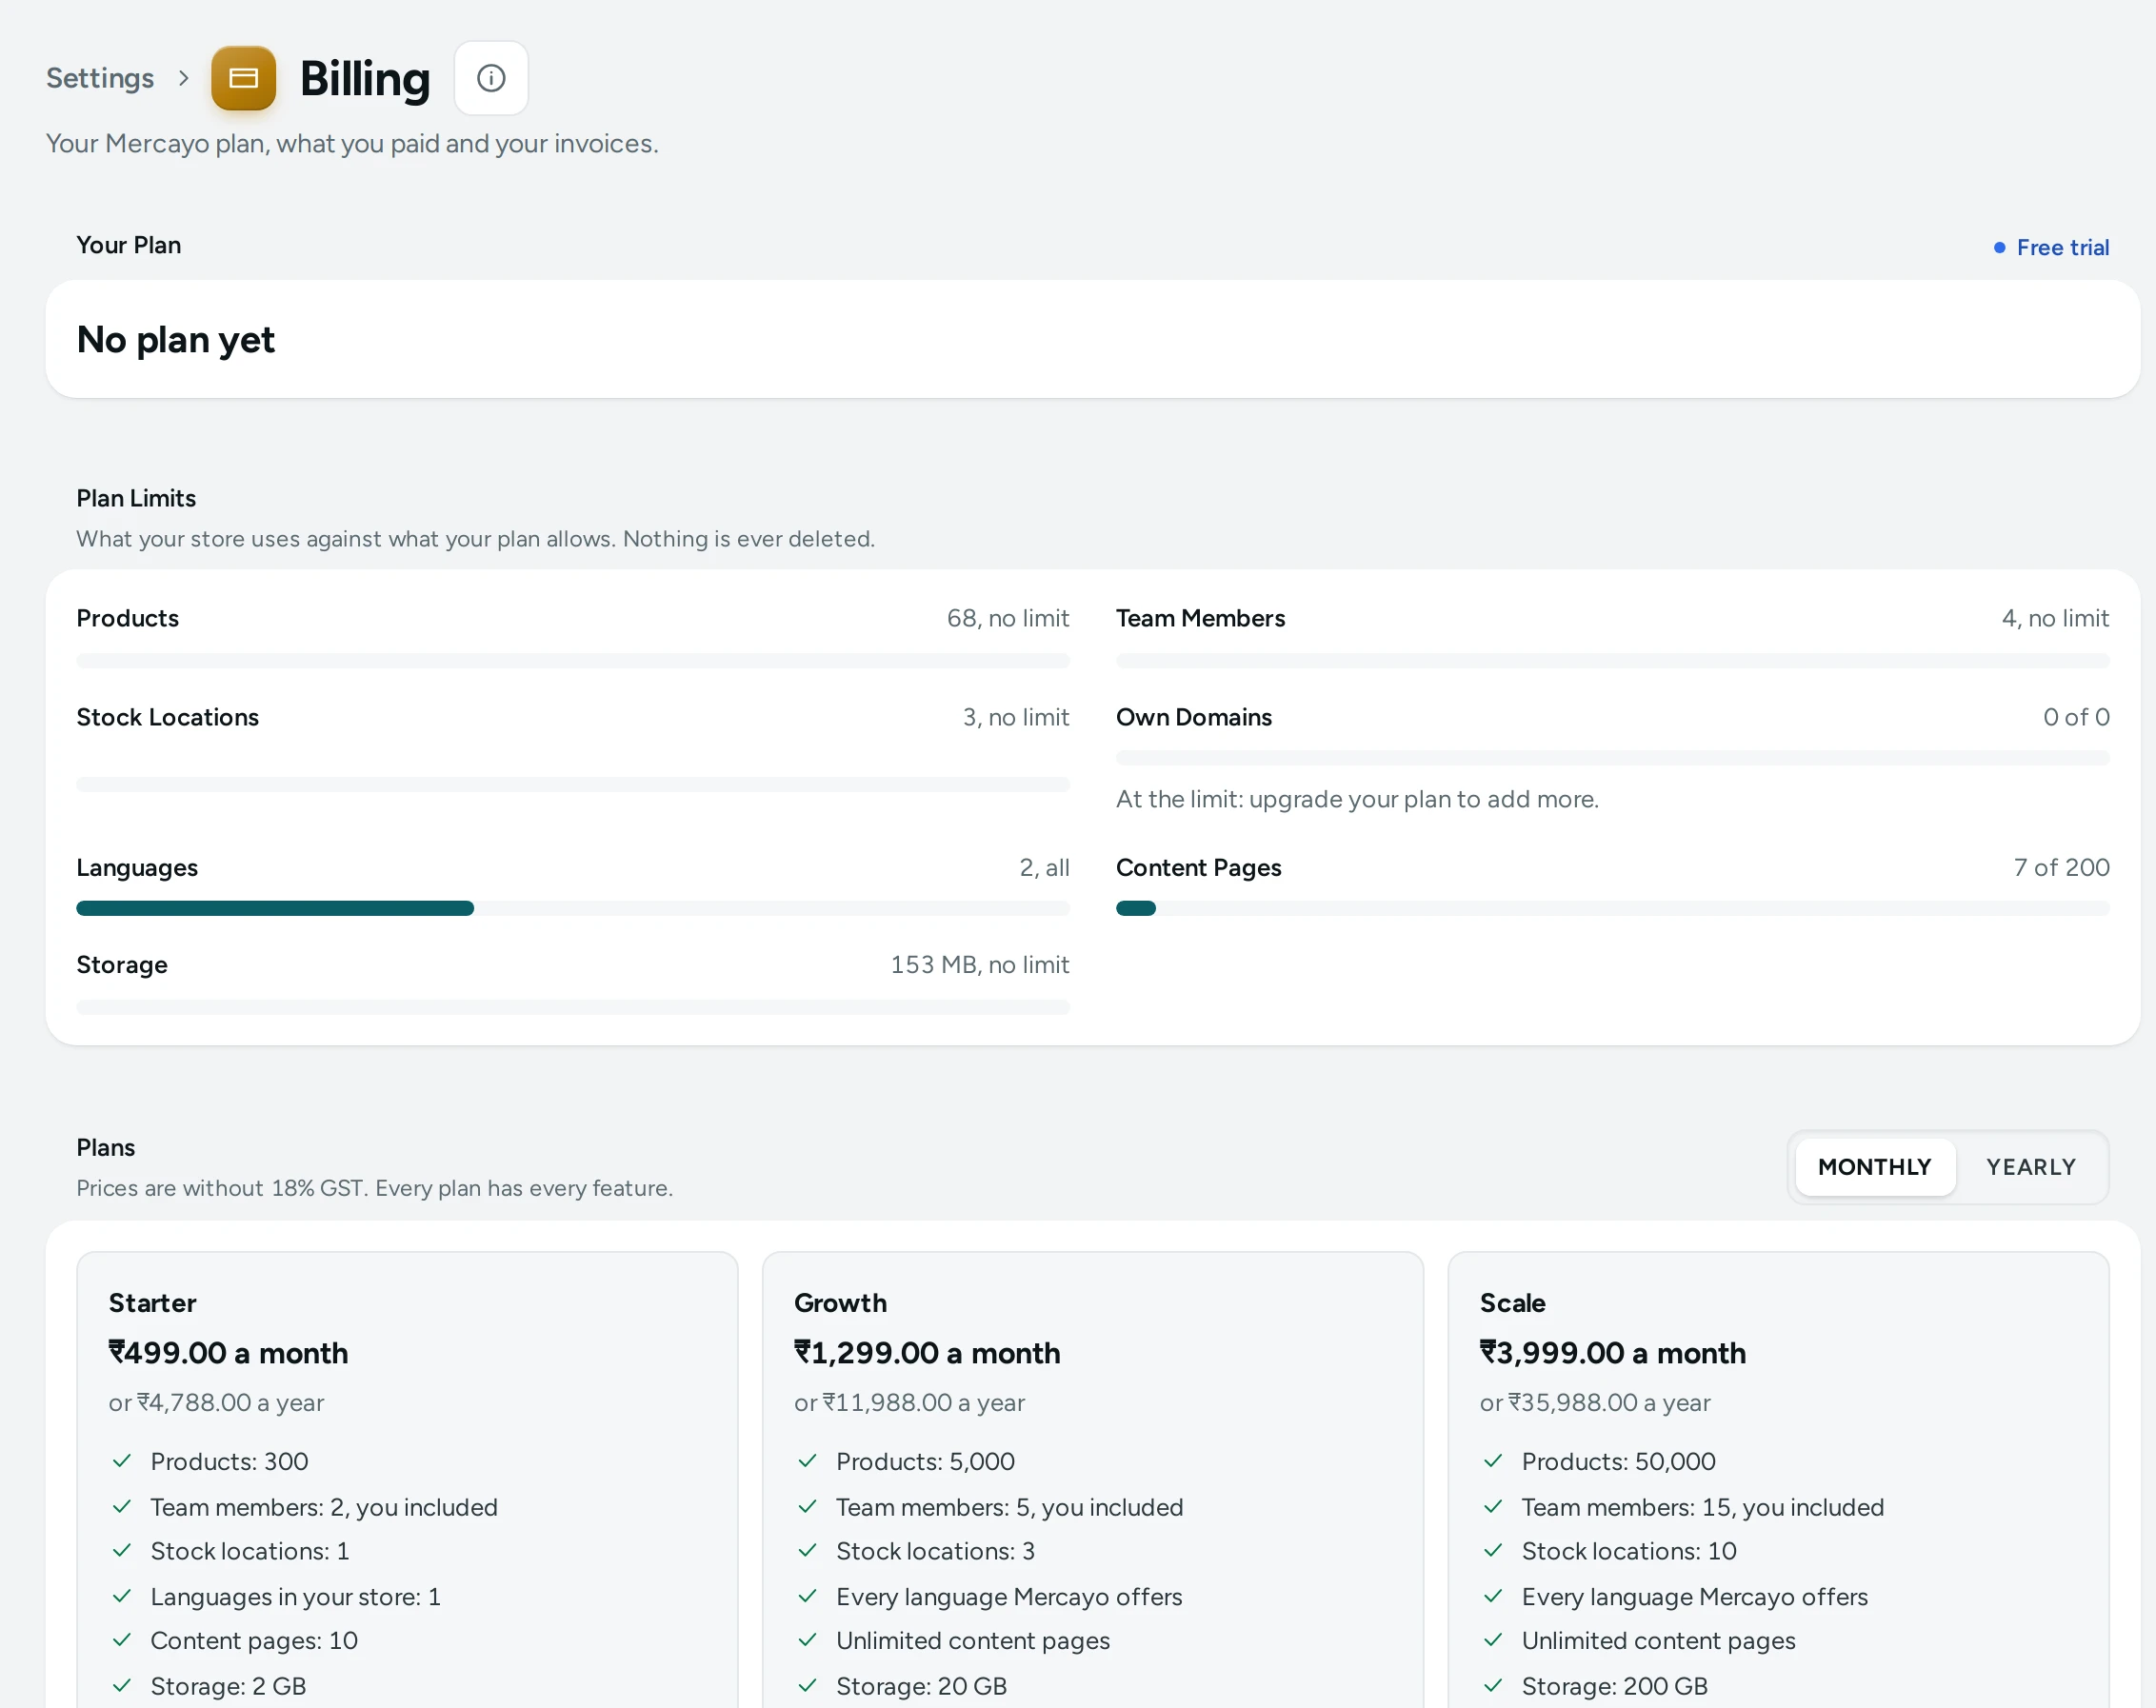
Task: Click the 153 MB, no limit Storage value
Action: pos(980,964)
